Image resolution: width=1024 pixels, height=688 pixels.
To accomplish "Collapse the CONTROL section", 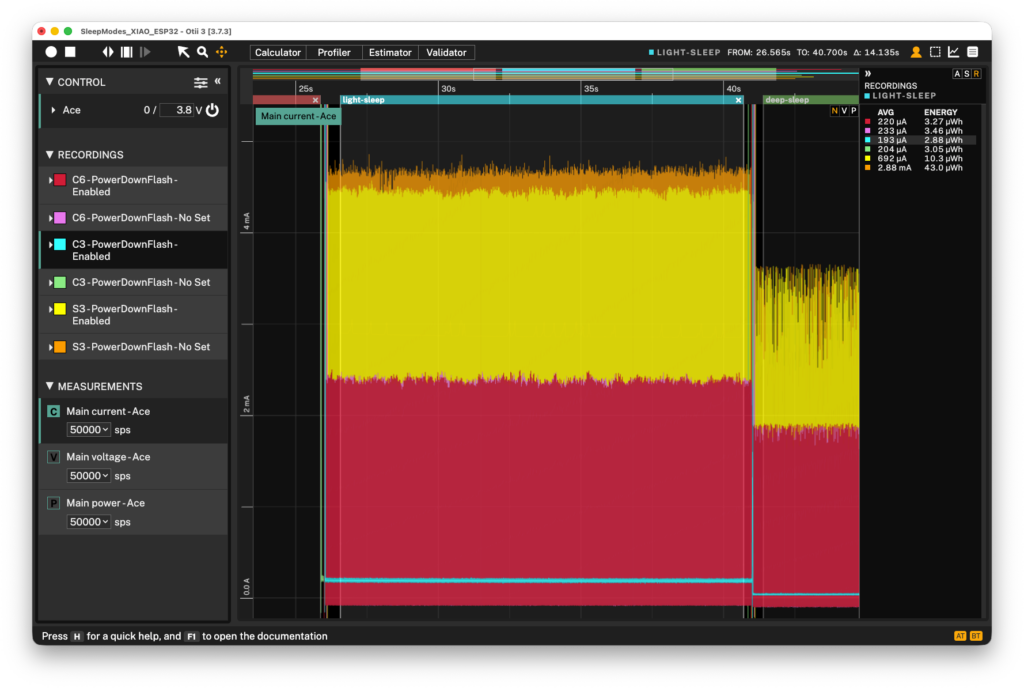I will pos(50,82).
